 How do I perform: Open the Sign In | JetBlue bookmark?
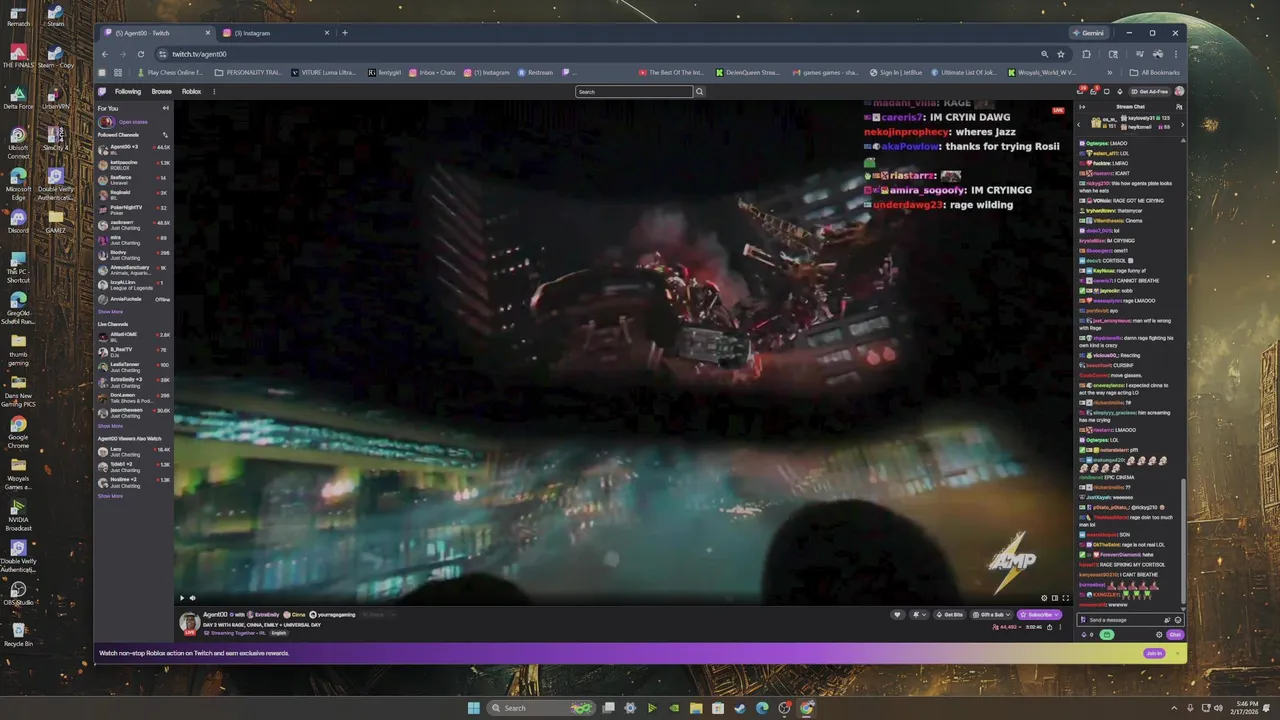pos(895,73)
